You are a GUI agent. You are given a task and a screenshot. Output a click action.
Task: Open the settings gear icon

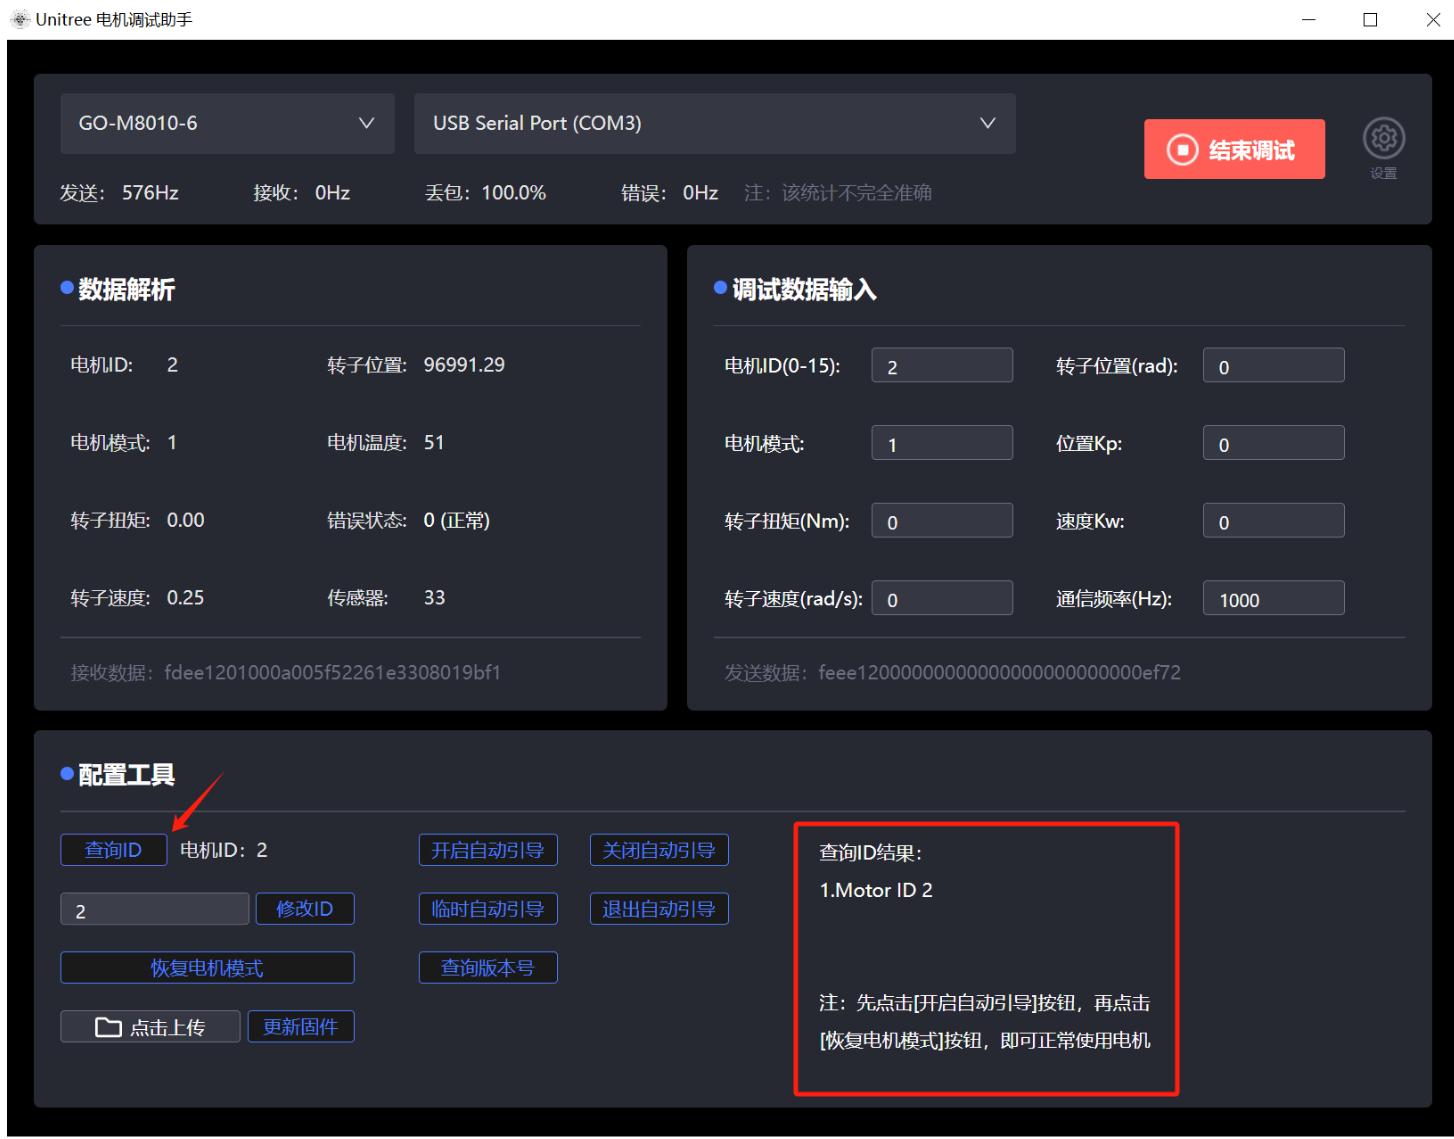coord(1383,139)
